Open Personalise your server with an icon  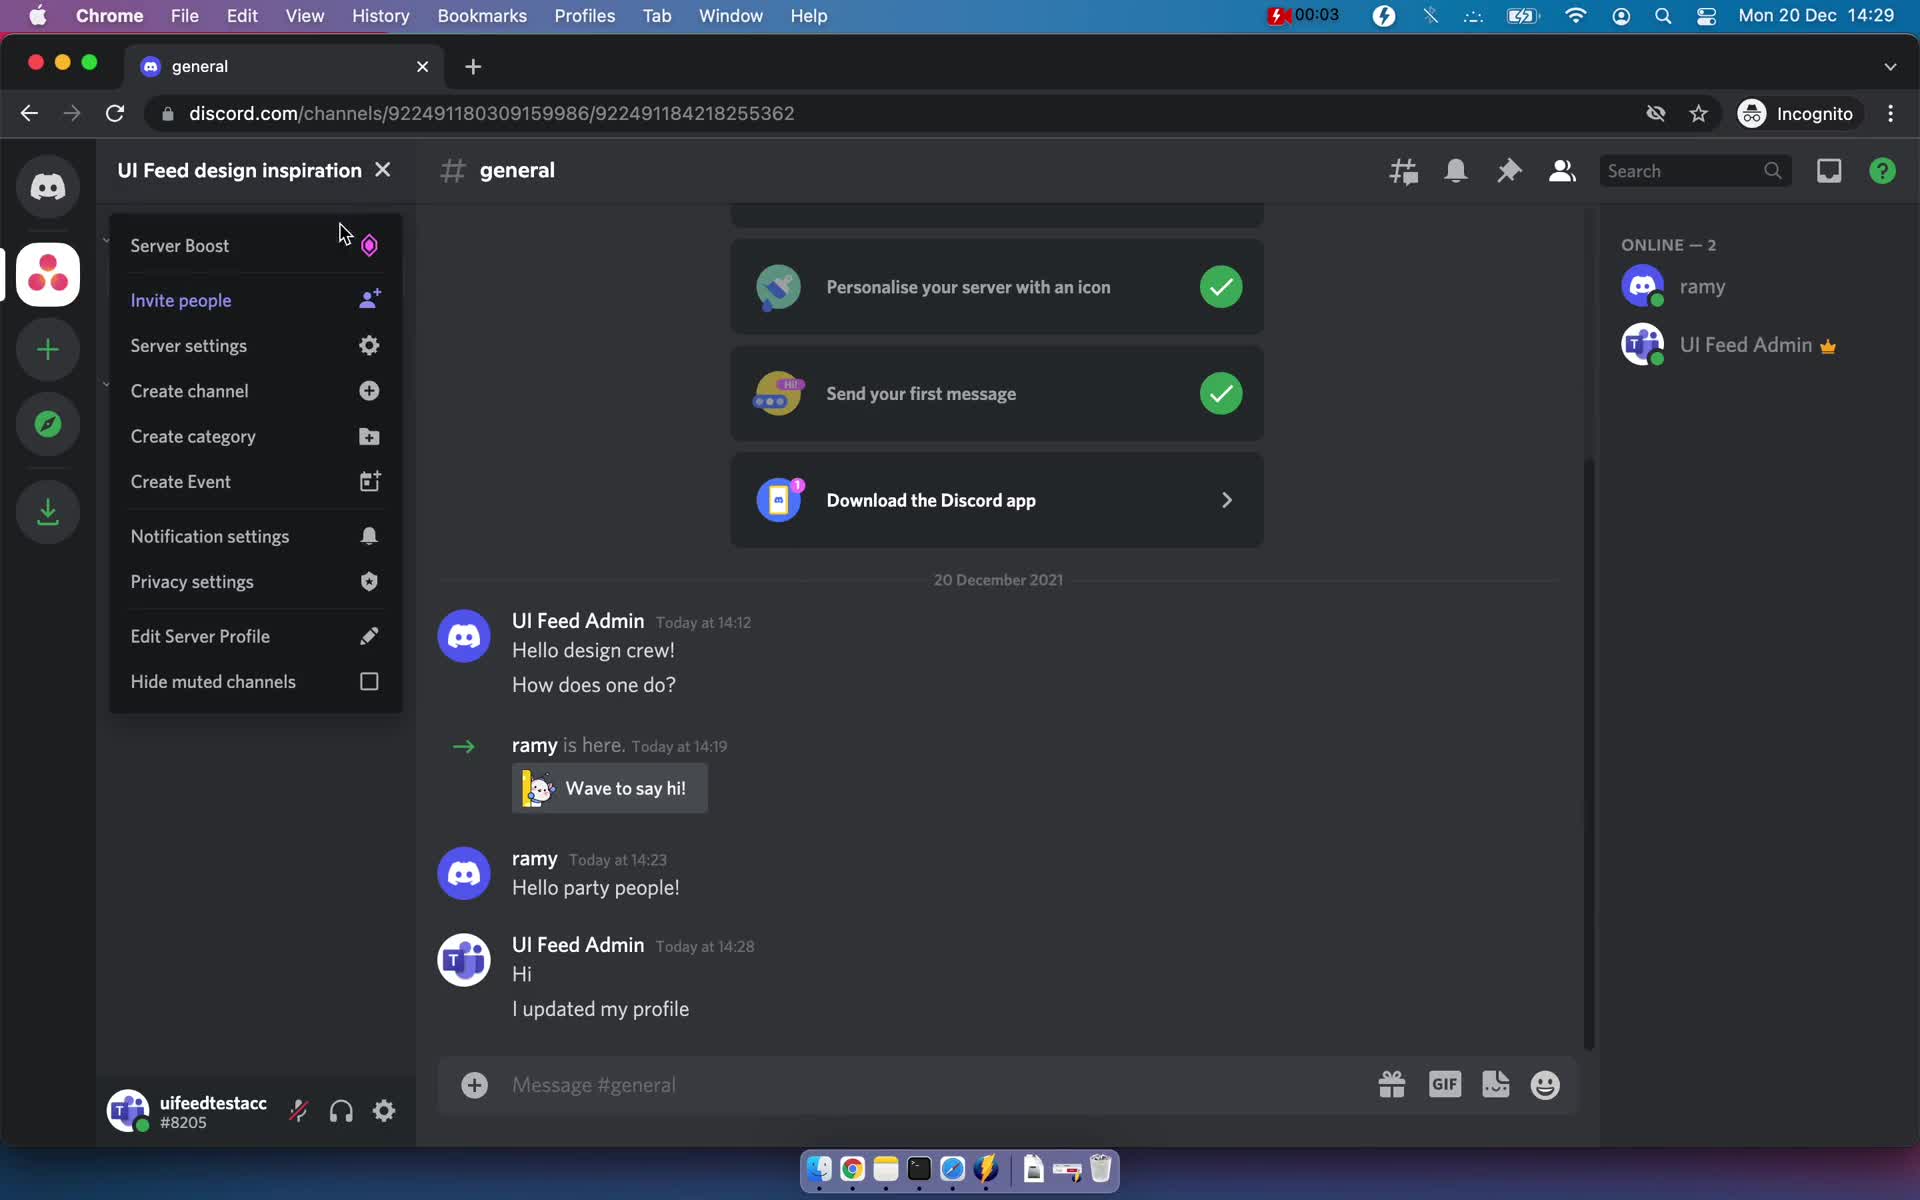coord(996,287)
